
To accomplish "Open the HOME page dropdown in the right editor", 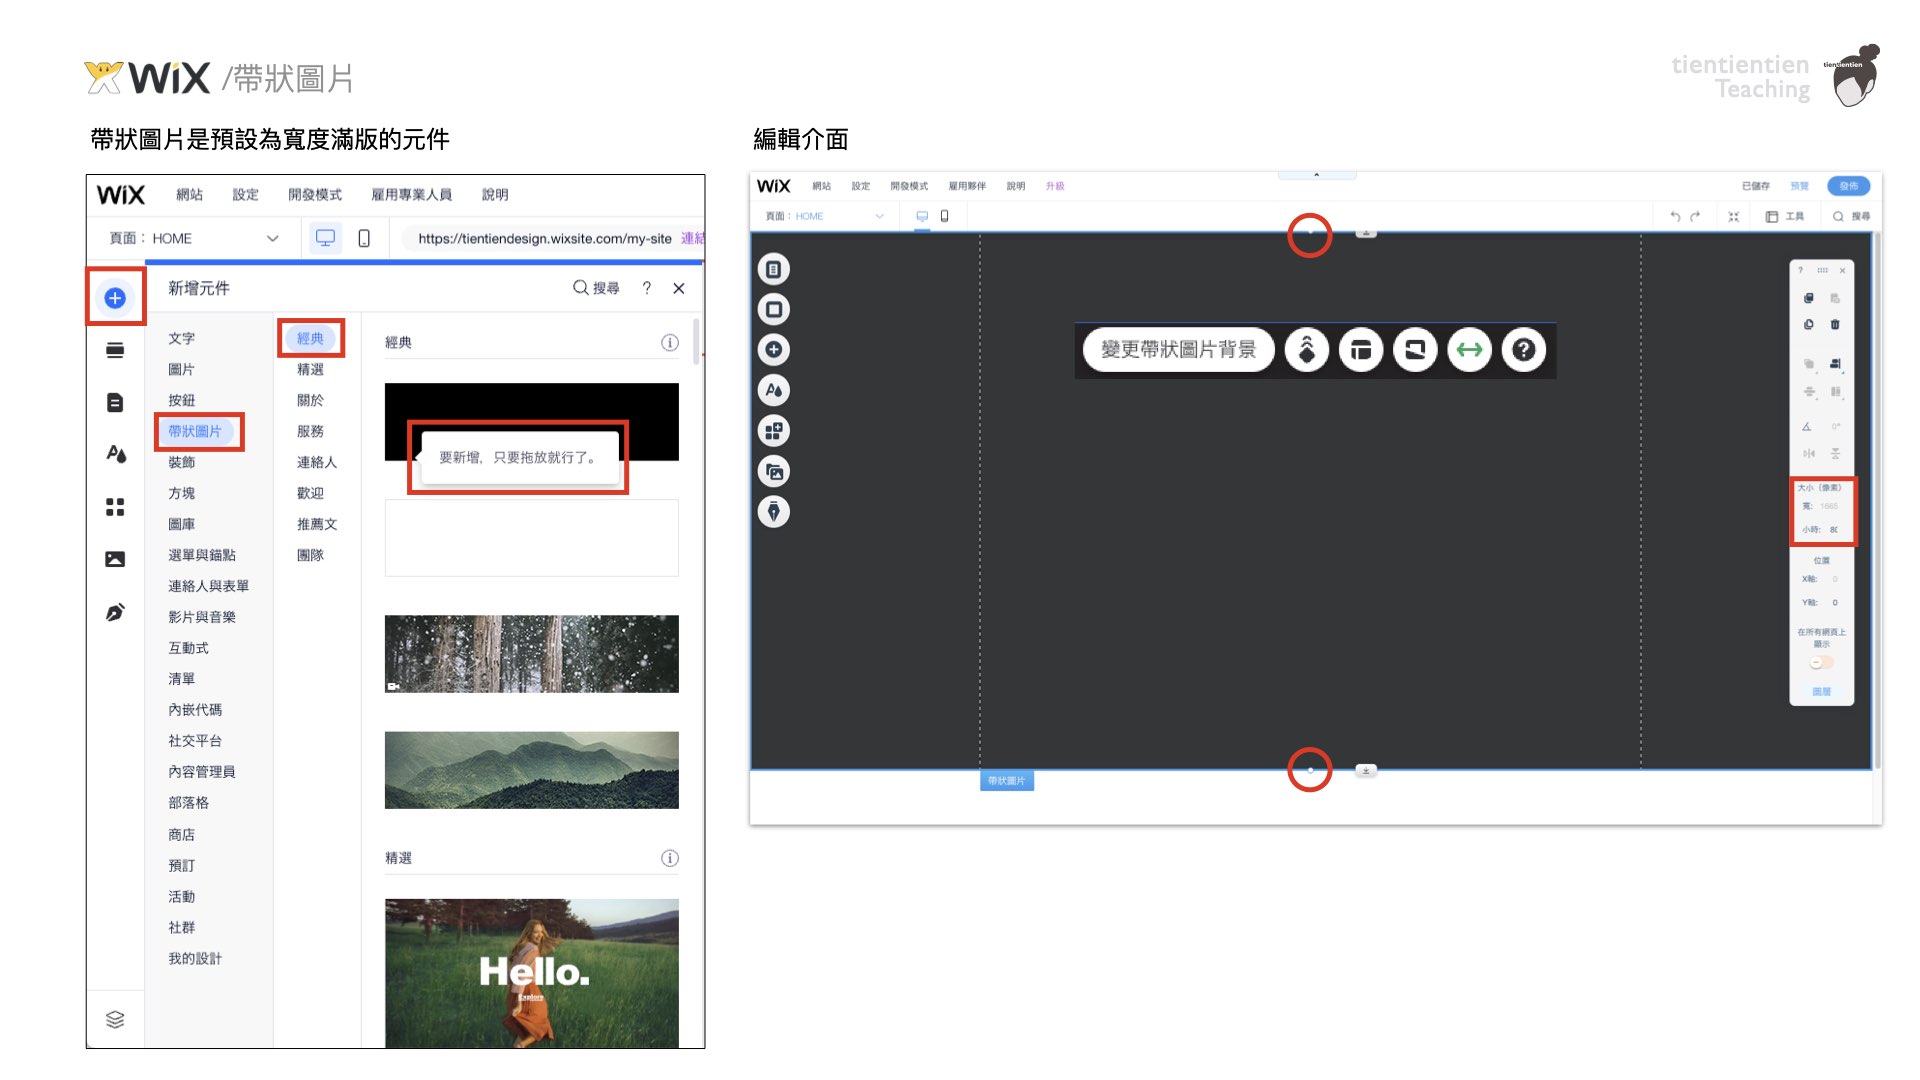I will pyautogui.click(x=879, y=216).
